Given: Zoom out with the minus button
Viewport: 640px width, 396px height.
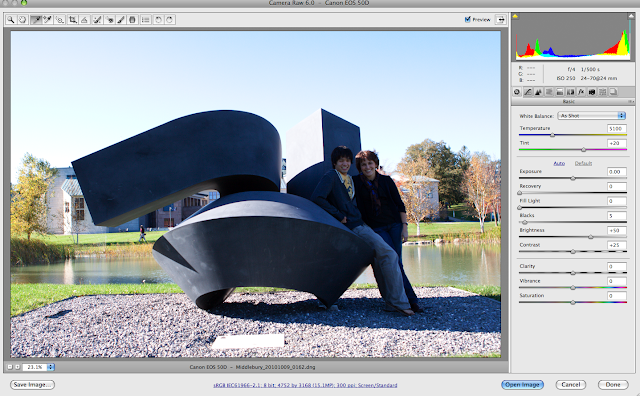Looking at the screenshot, I should 10,367.
